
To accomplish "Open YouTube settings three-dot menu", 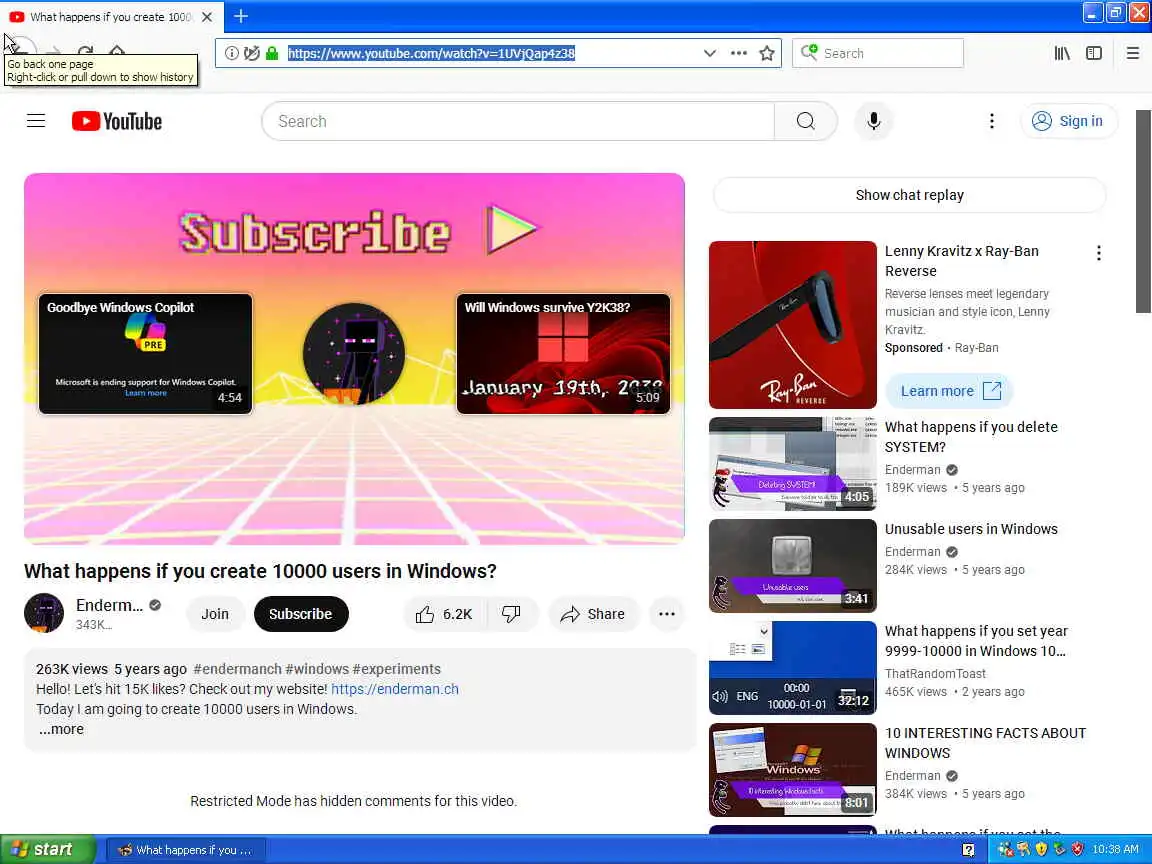I will point(991,121).
